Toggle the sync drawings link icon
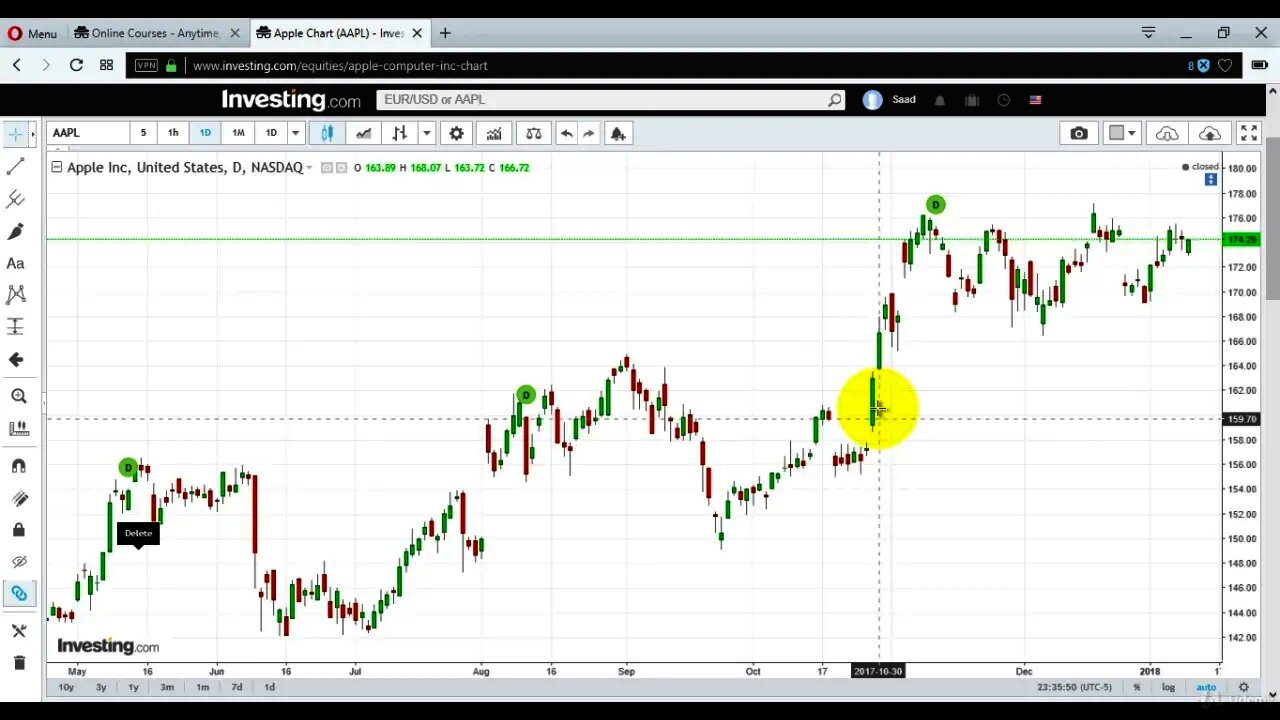This screenshot has width=1280, height=720. [18, 594]
